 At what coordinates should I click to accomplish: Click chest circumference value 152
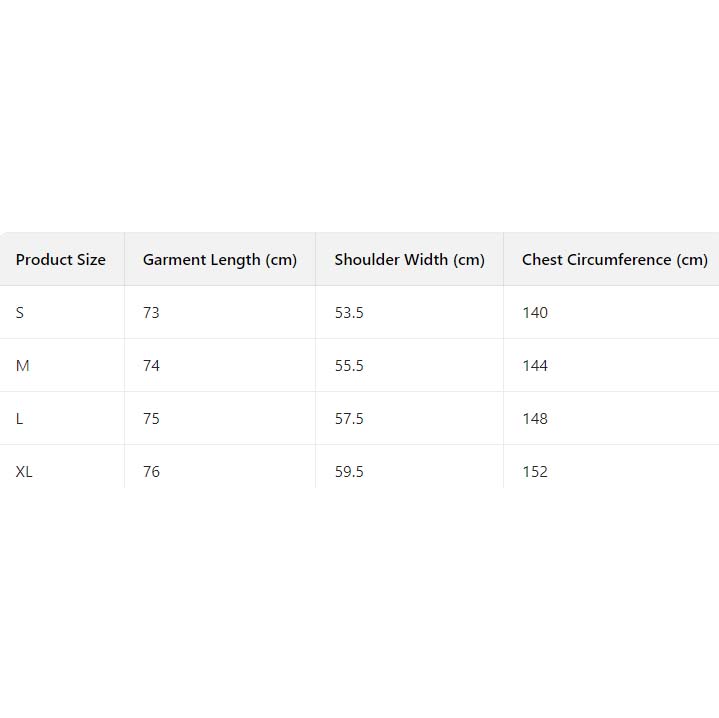[x=535, y=472]
